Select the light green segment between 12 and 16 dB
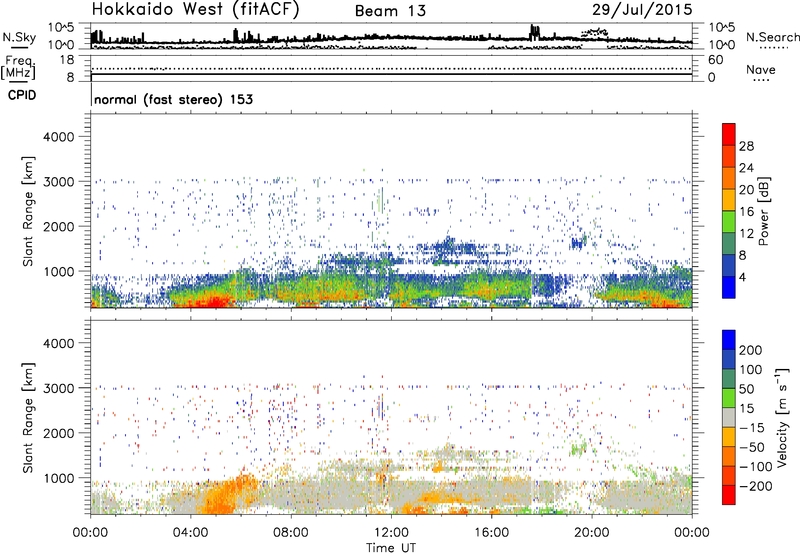The width and height of the screenshot is (800, 554). (729, 222)
